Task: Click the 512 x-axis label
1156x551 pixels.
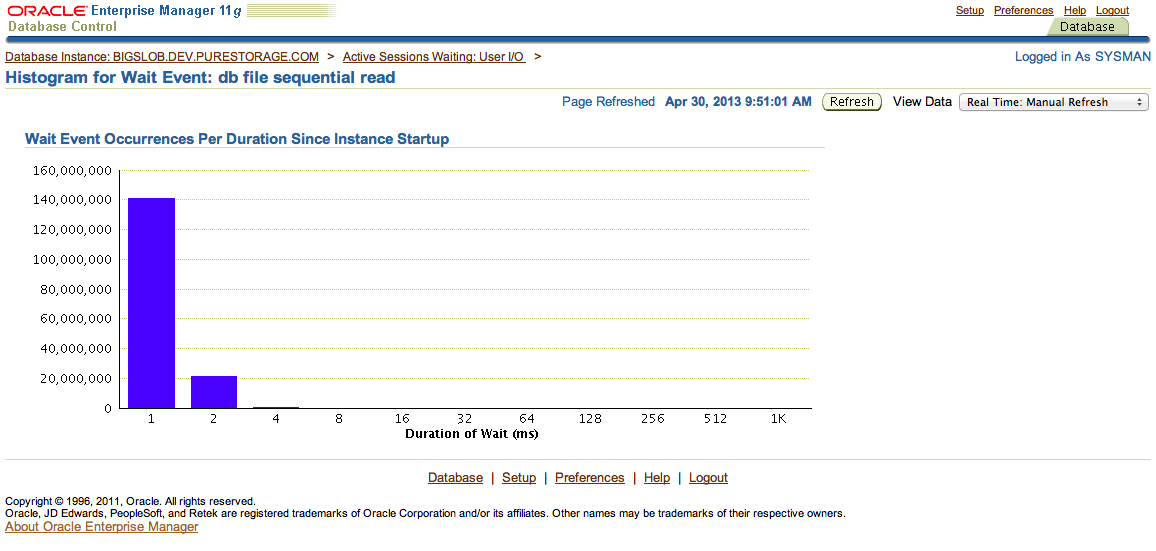Action: click(715, 419)
